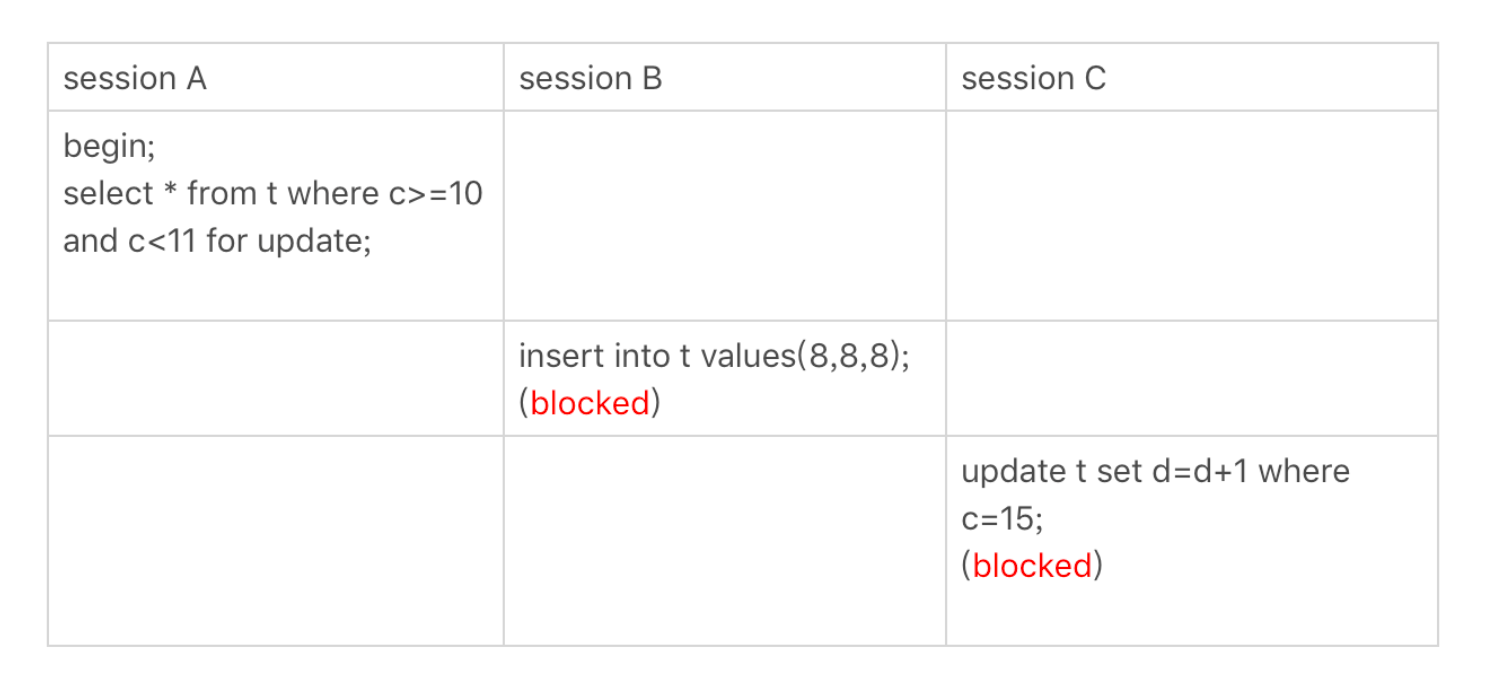Click the words "for update;" in session A
Screen dimensions: 1488x684
(289, 241)
